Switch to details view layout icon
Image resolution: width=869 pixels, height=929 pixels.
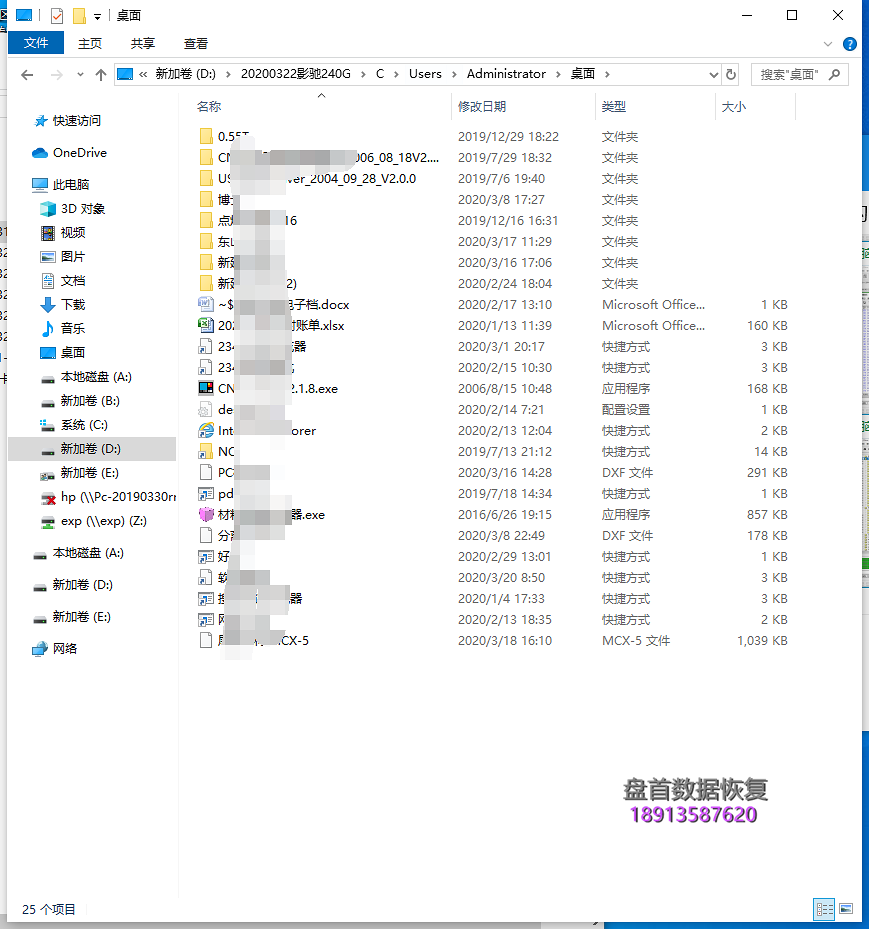click(824, 909)
